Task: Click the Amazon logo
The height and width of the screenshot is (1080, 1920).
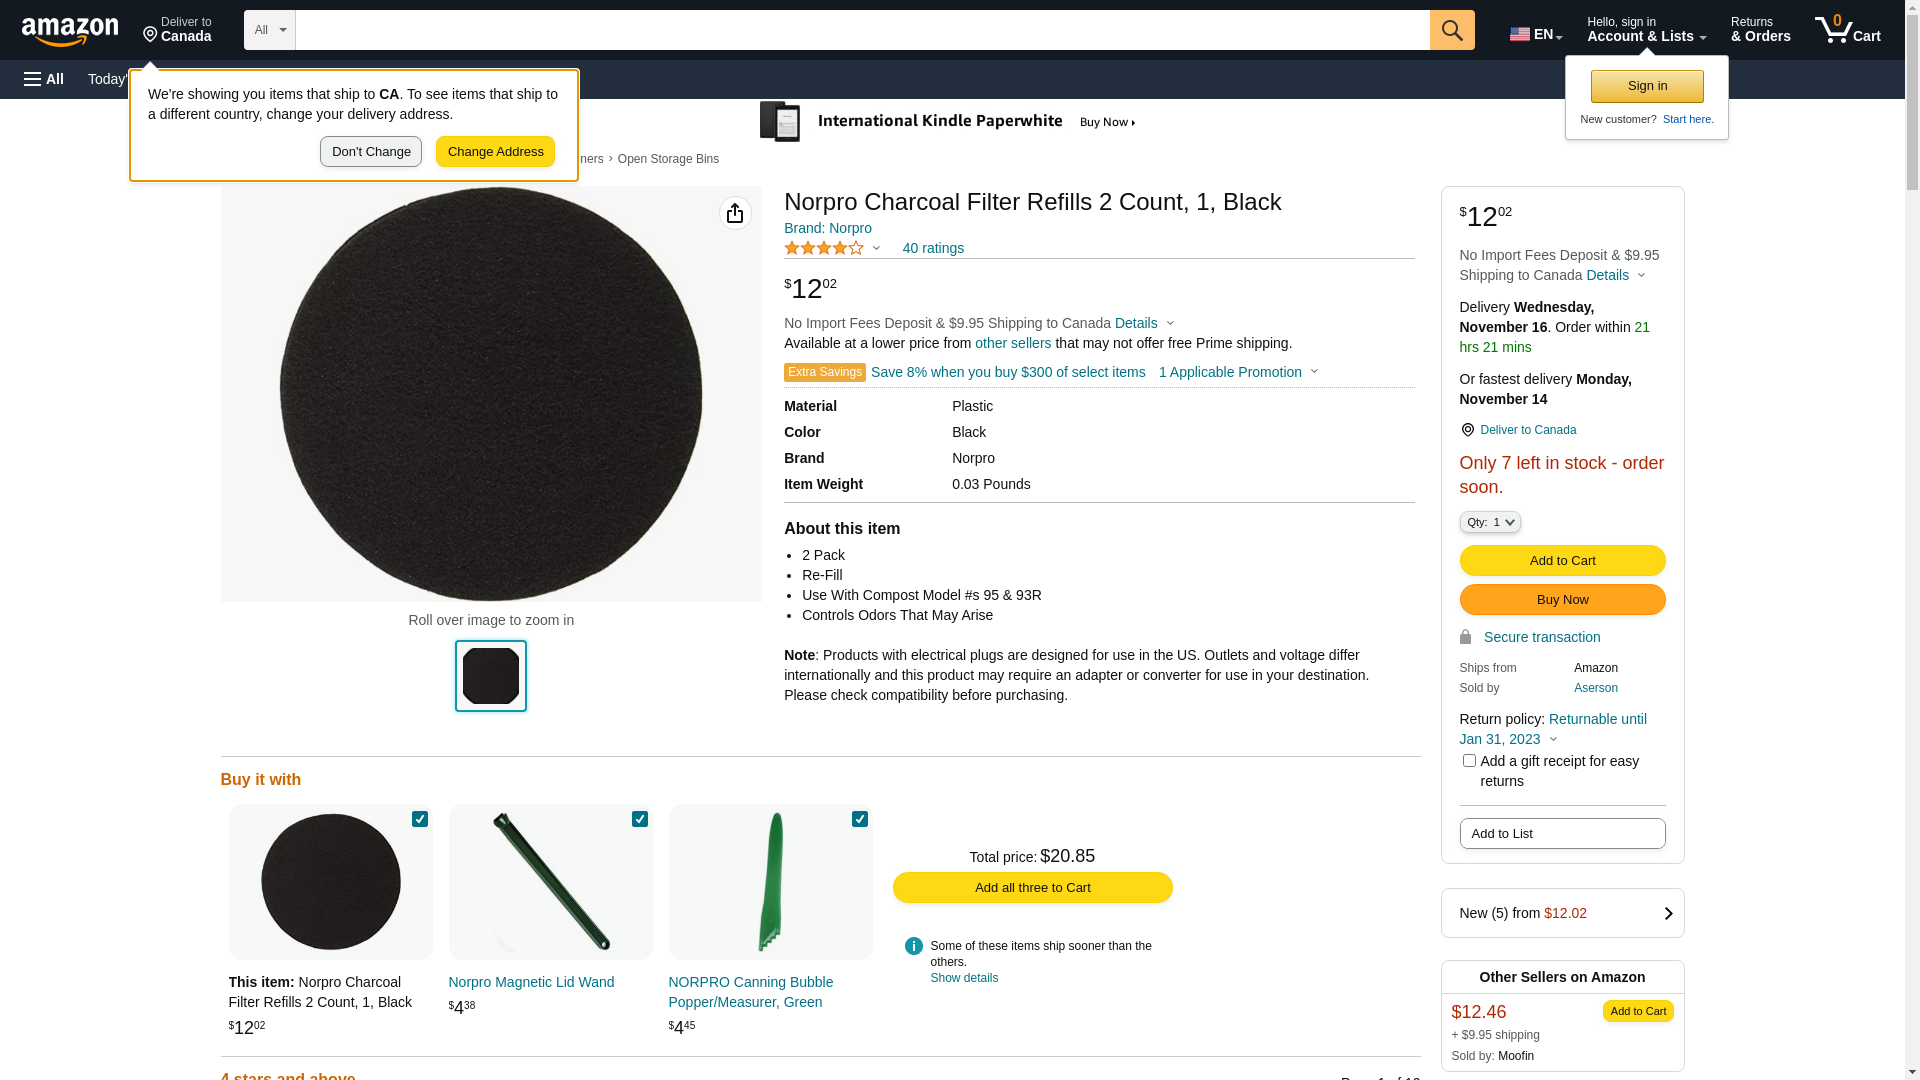Action: click(70, 31)
